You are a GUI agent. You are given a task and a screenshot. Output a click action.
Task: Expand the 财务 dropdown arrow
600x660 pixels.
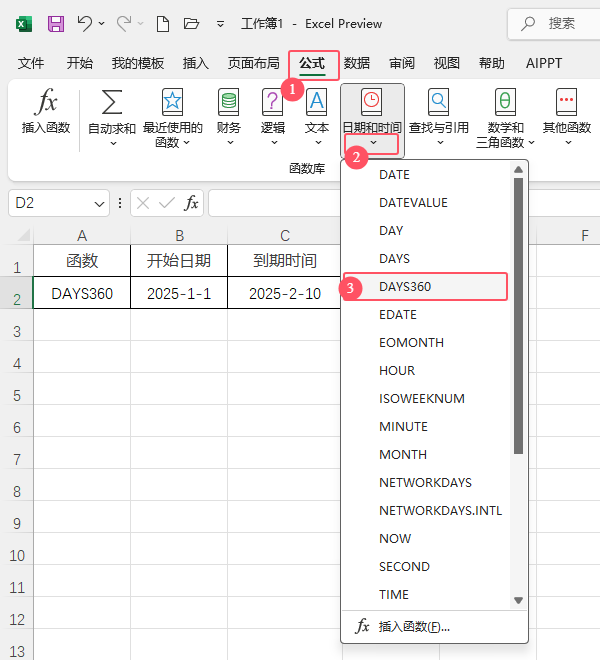point(230,143)
